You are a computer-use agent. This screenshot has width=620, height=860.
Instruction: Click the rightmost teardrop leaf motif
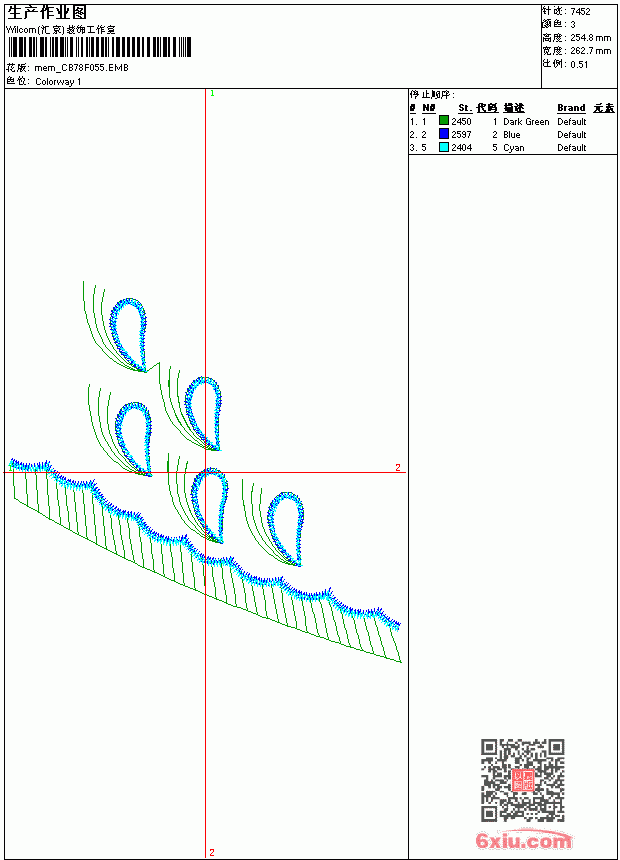[286, 528]
